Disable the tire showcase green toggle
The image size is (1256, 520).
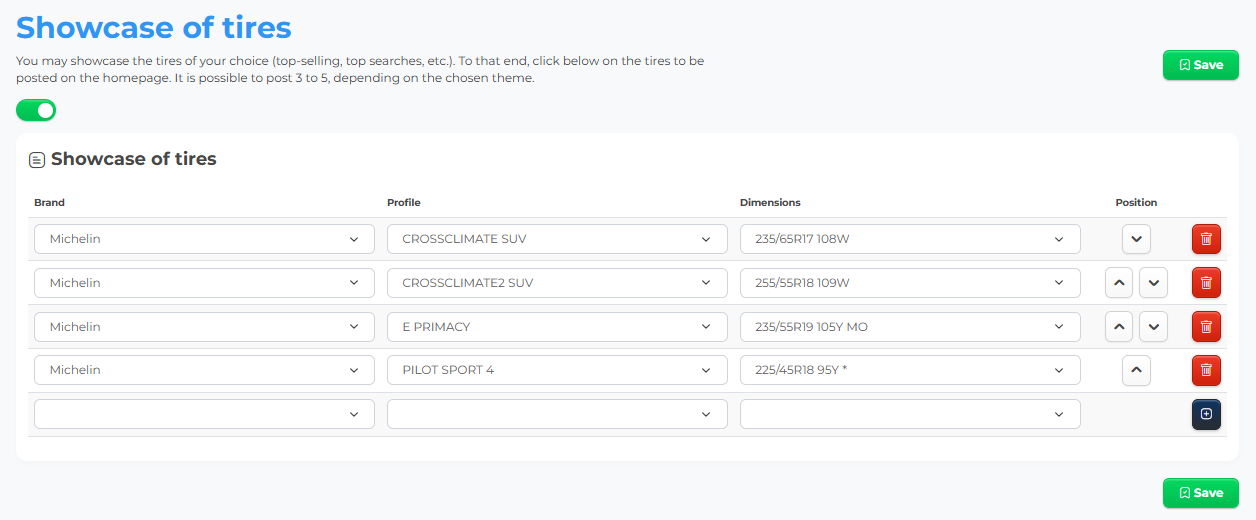(36, 110)
